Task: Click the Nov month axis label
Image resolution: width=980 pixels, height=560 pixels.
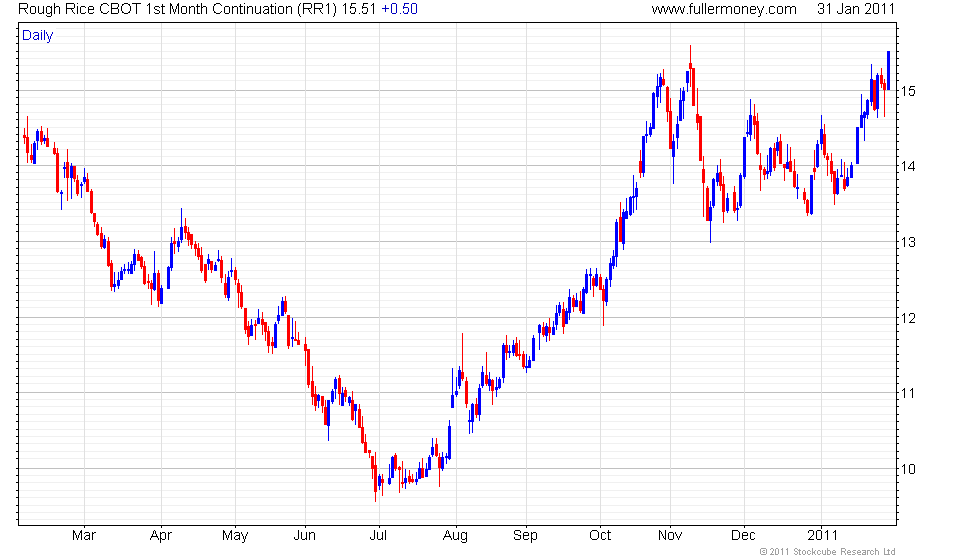Action: (x=670, y=535)
